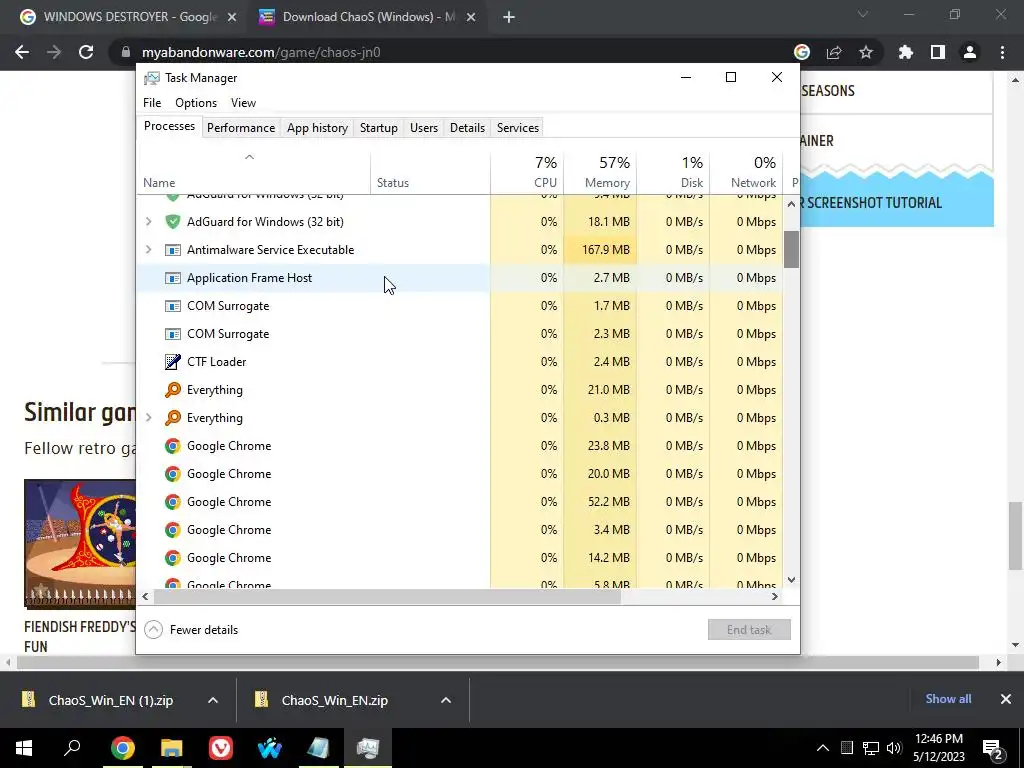Open the taskbar search magnifier
This screenshot has width=1024, height=768.
point(72,748)
